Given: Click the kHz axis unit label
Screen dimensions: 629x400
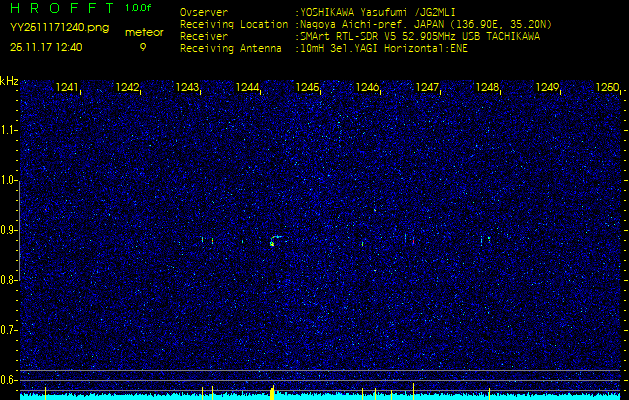Looking at the screenshot, I should 9,81.
